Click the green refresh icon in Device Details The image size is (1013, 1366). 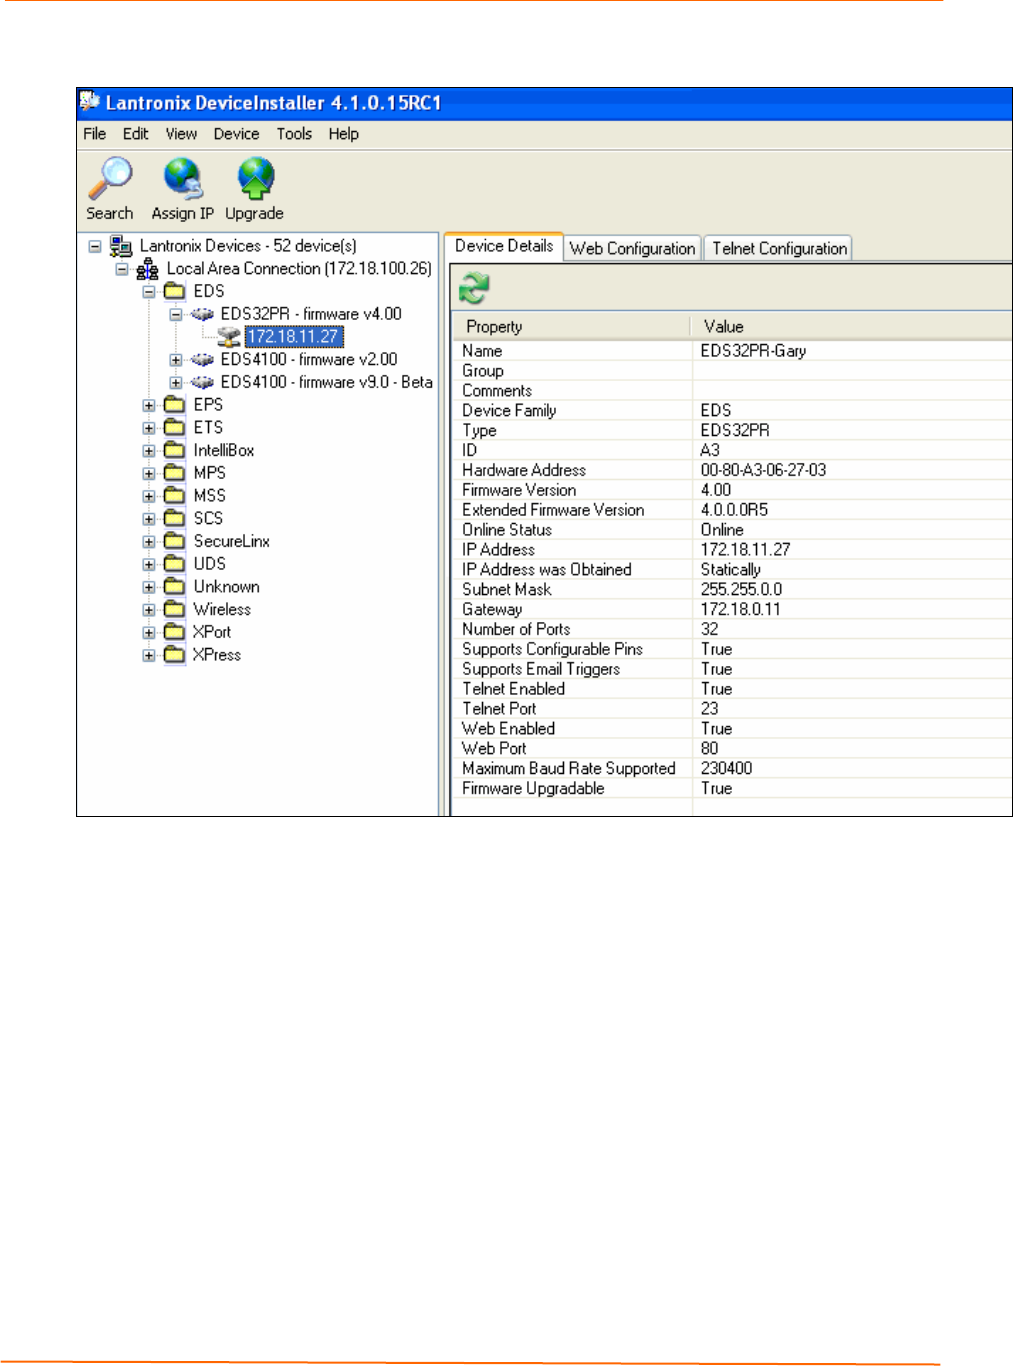pyautogui.click(x=474, y=289)
